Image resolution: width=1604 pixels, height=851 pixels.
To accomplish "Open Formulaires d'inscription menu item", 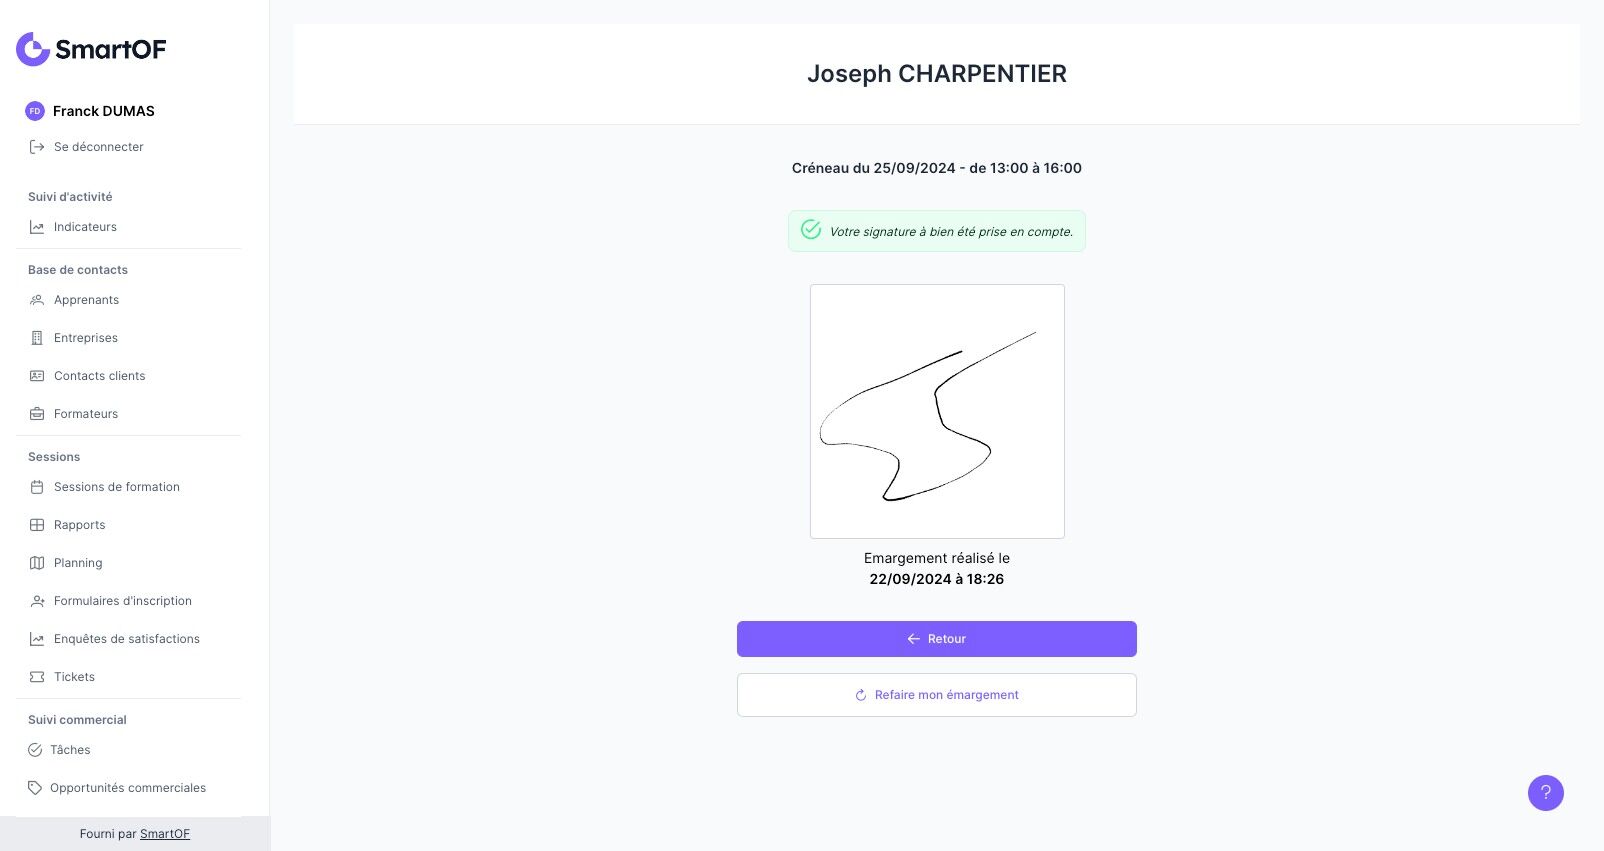I will tap(122, 601).
